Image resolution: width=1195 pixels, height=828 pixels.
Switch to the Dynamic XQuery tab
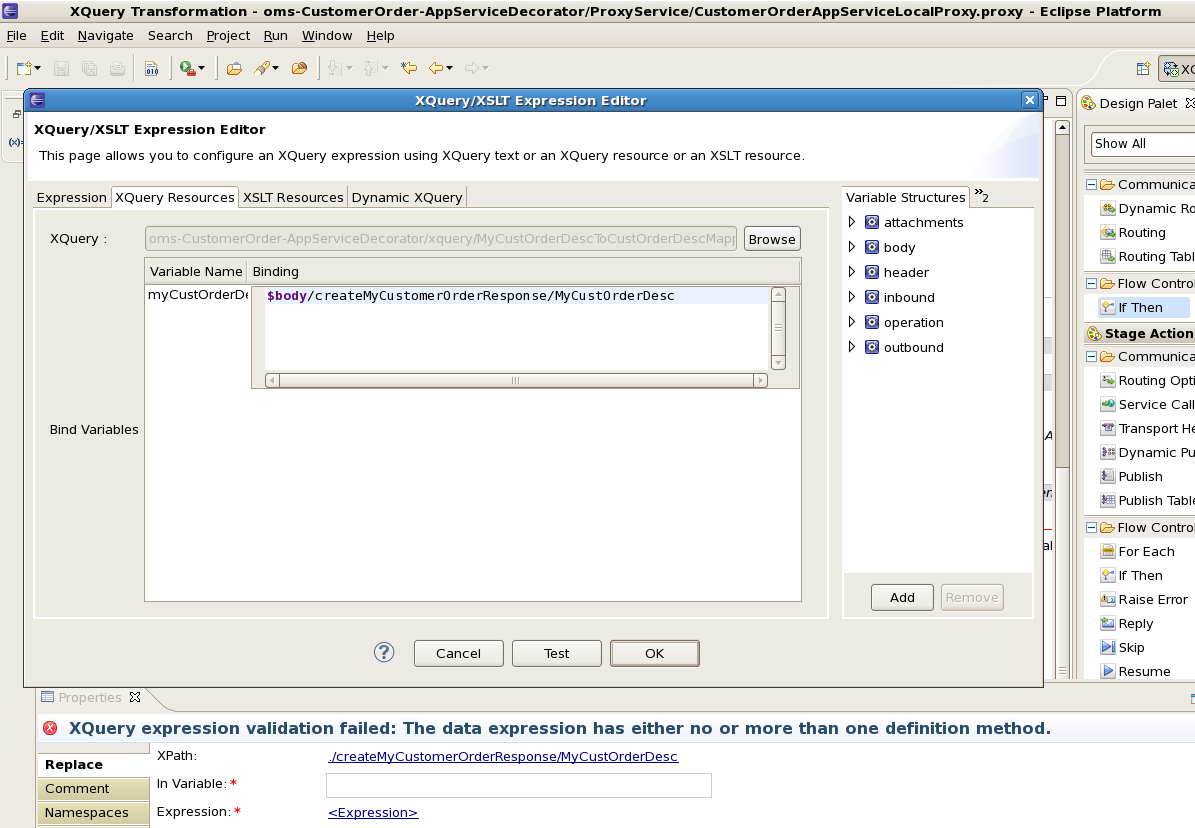click(x=407, y=197)
